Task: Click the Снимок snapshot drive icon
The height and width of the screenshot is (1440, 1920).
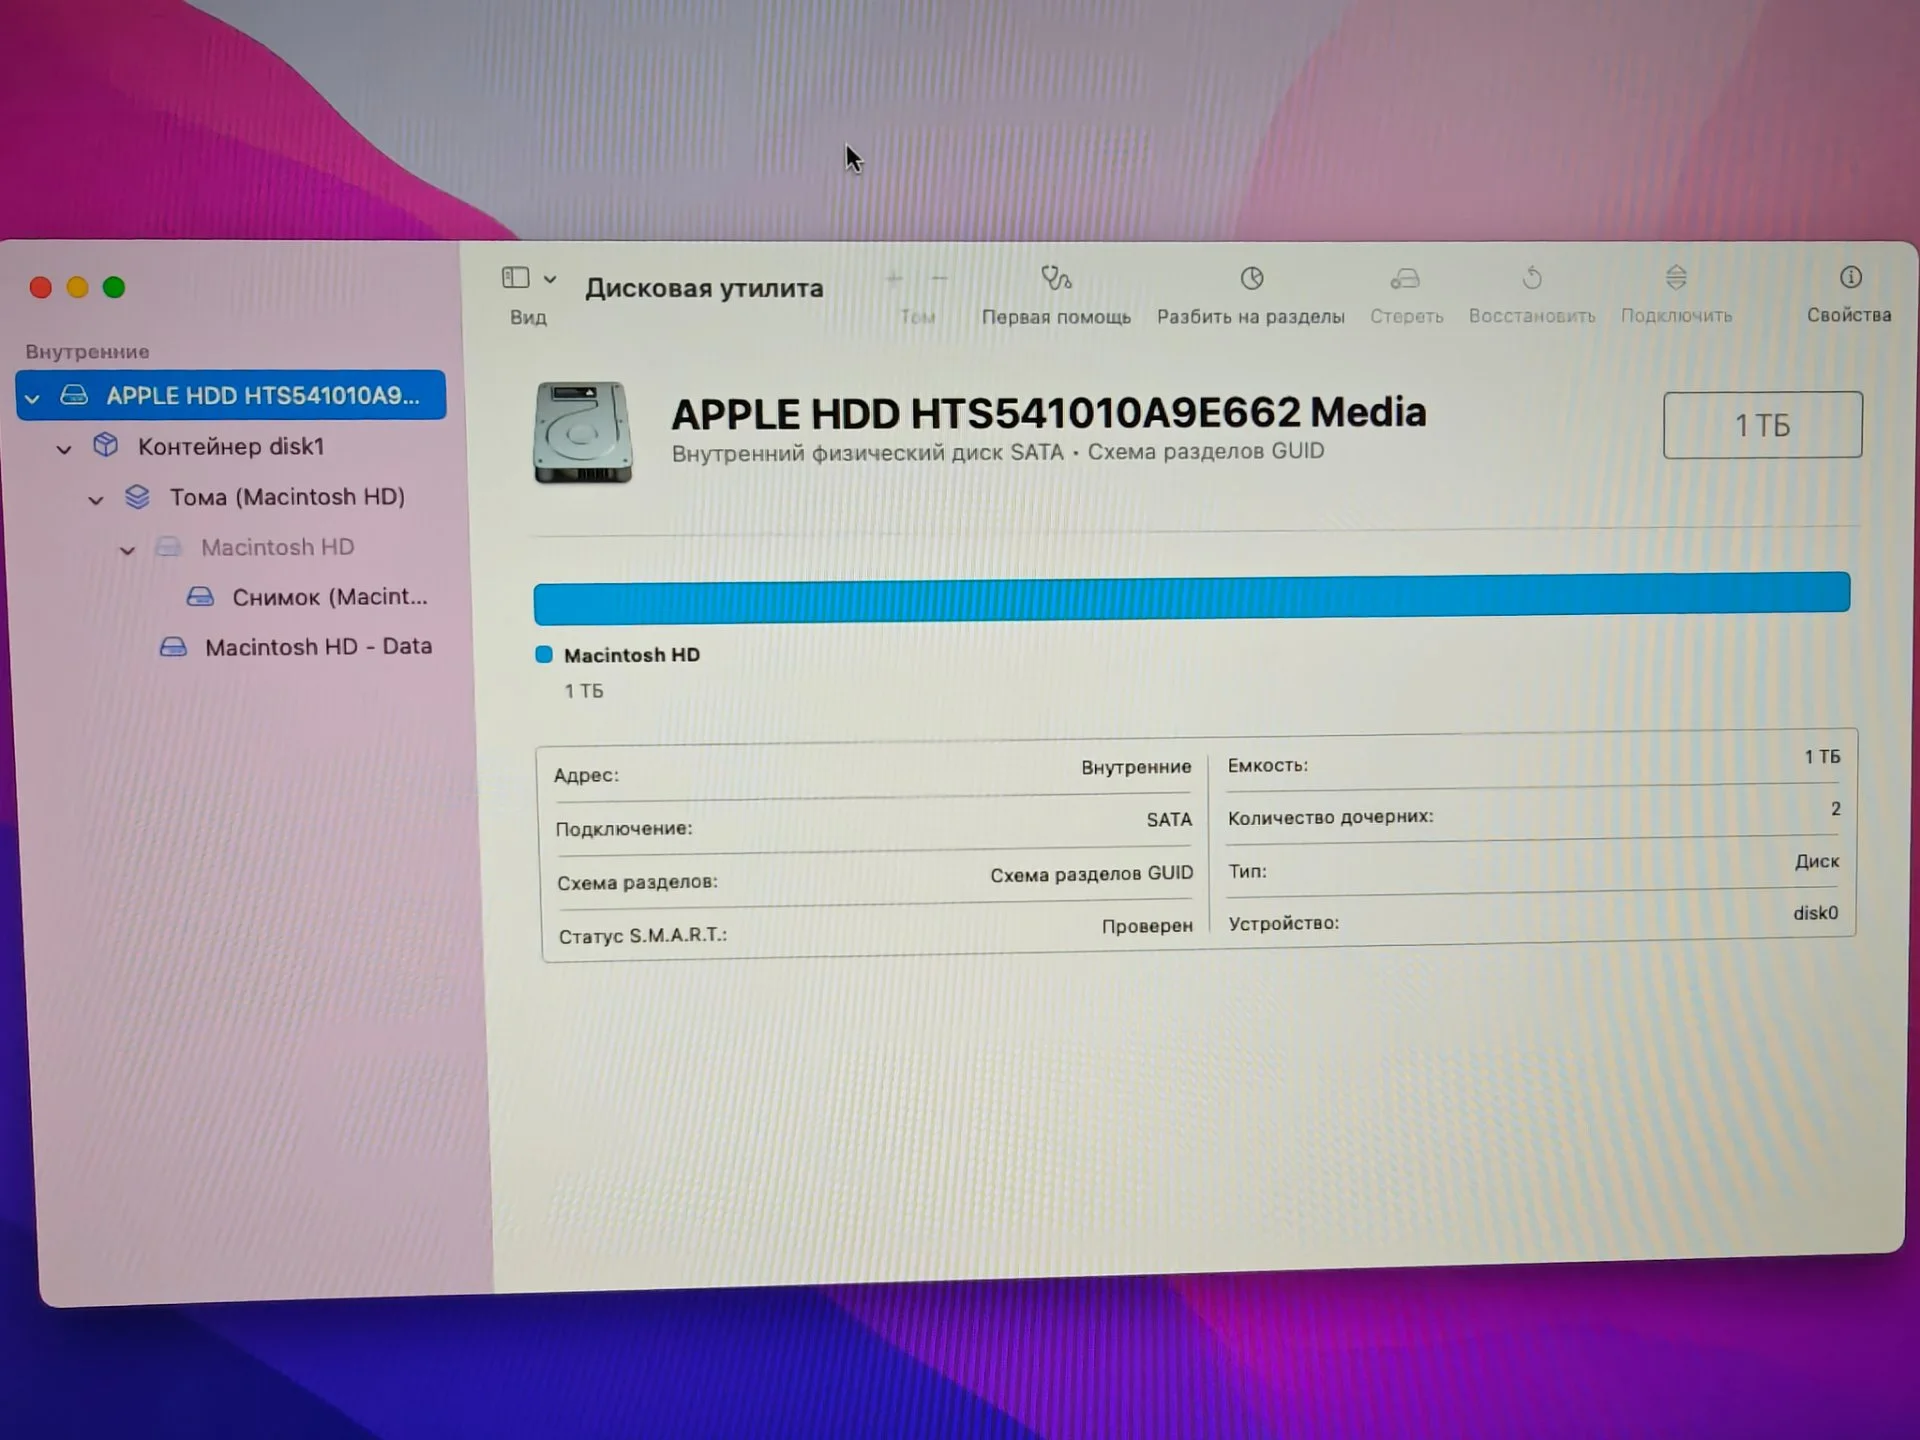Action: tap(200, 597)
